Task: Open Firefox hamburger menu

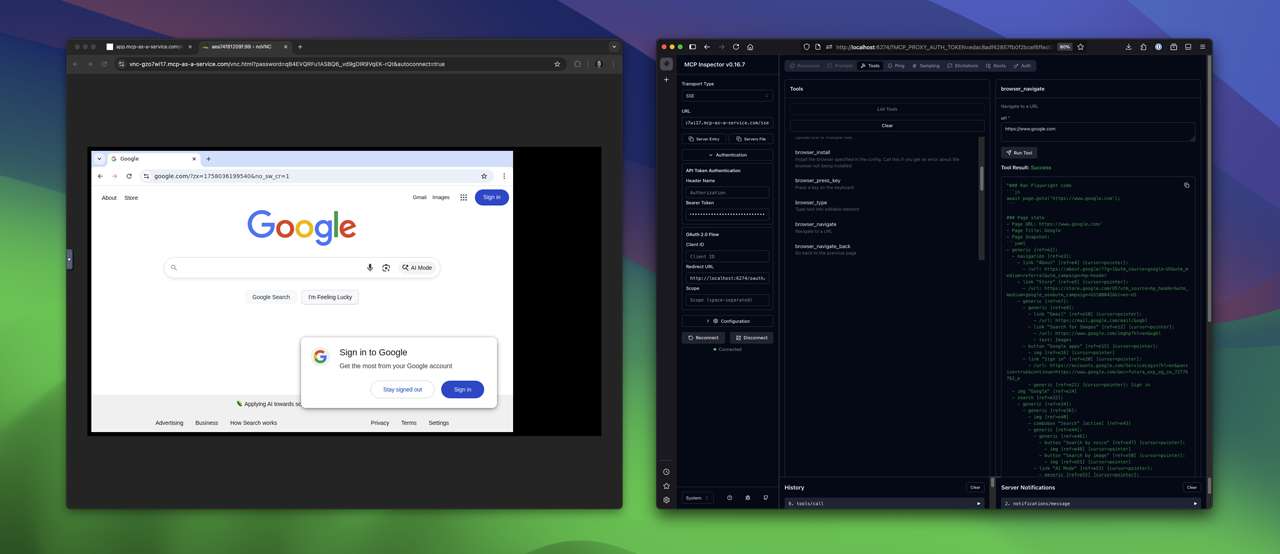Action: (x=1202, y=47)
